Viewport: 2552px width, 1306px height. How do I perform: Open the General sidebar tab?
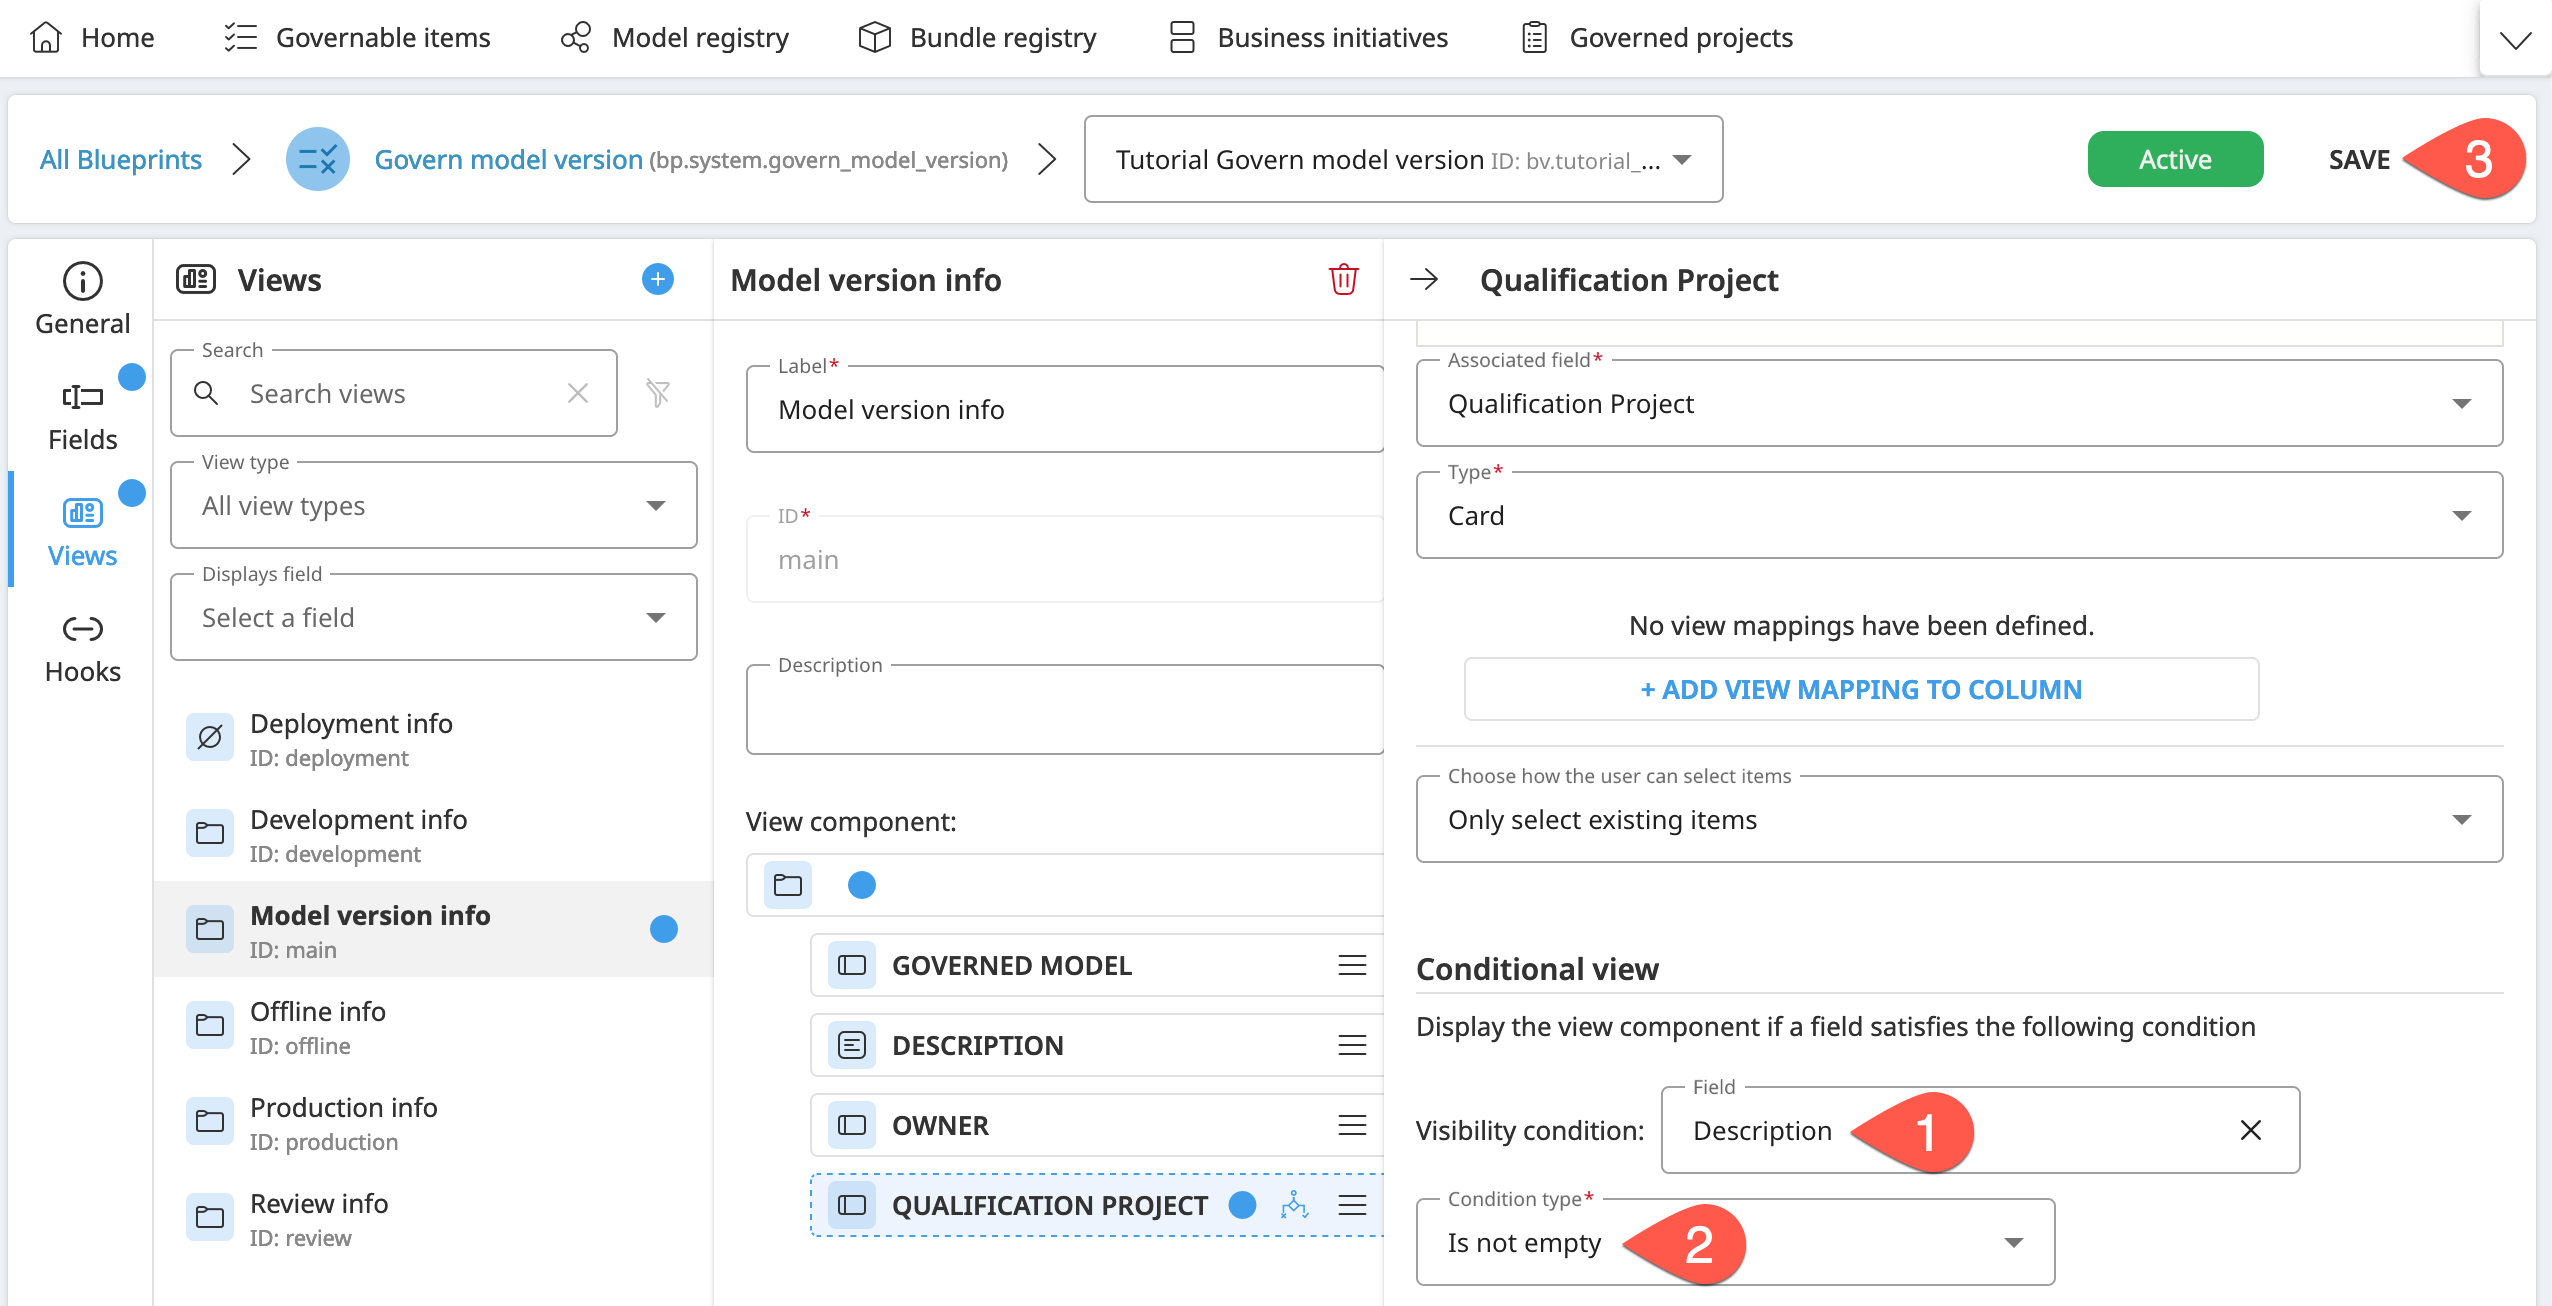pyautogui.click(x=82, y=299)
